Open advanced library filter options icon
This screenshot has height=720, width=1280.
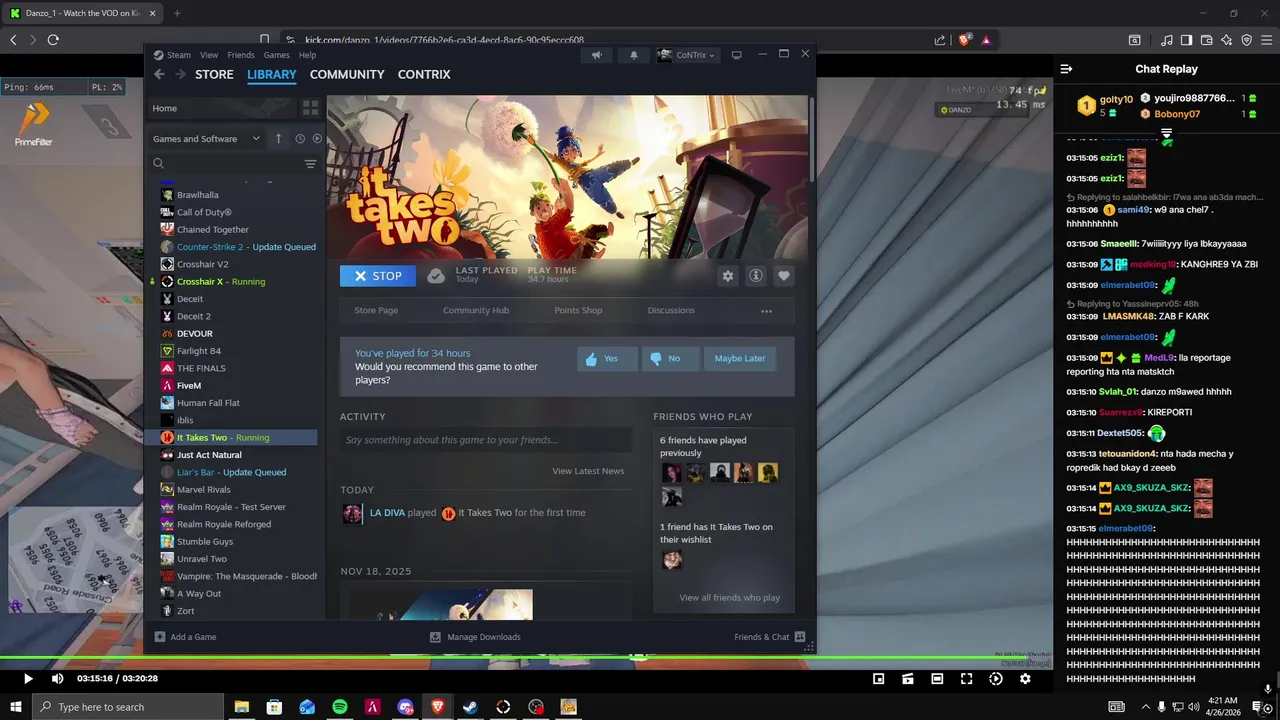tap(310, 164)
